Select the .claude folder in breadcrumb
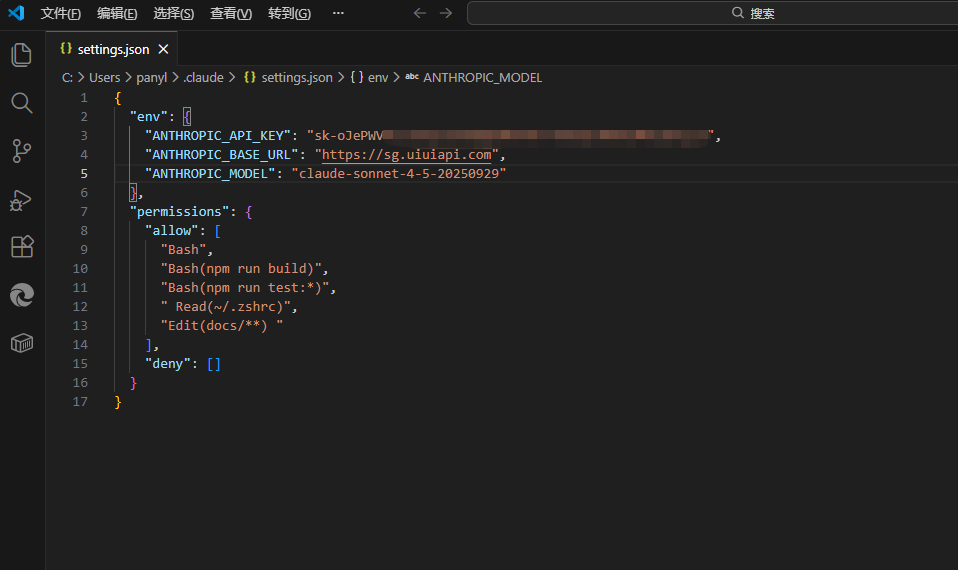The width and height of the screenshot is (958, 570). 203,77
